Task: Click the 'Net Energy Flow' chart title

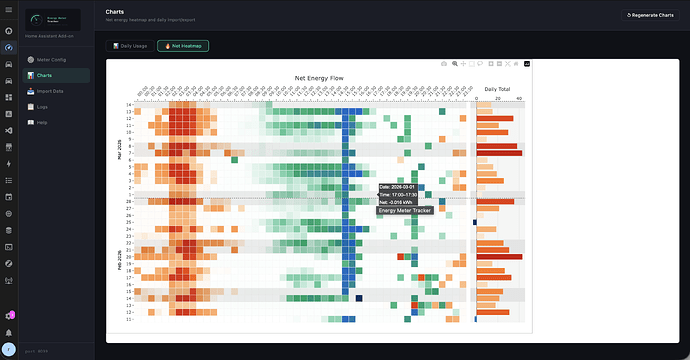Action: [319, 78]
